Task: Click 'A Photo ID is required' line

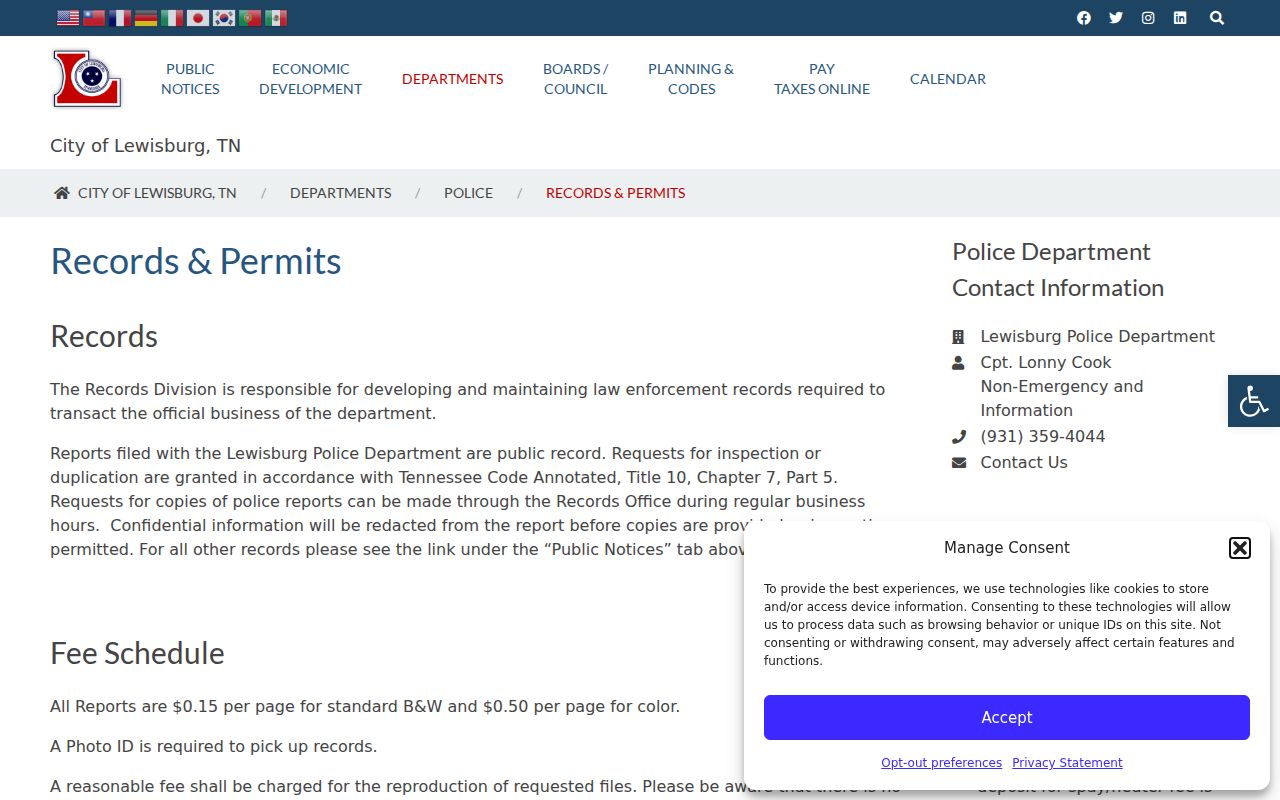Action: (x=214, y=747)
